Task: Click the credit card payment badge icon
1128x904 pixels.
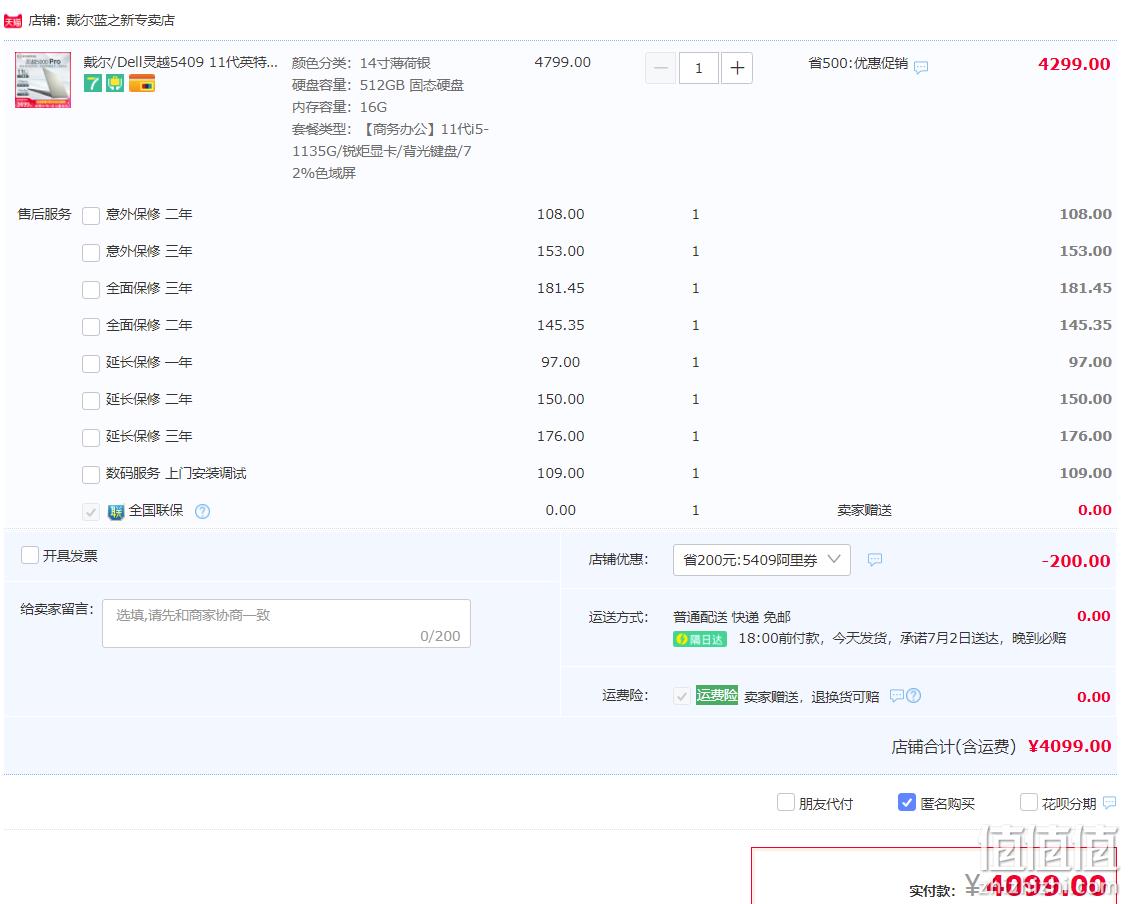Action: coord(142,83)
